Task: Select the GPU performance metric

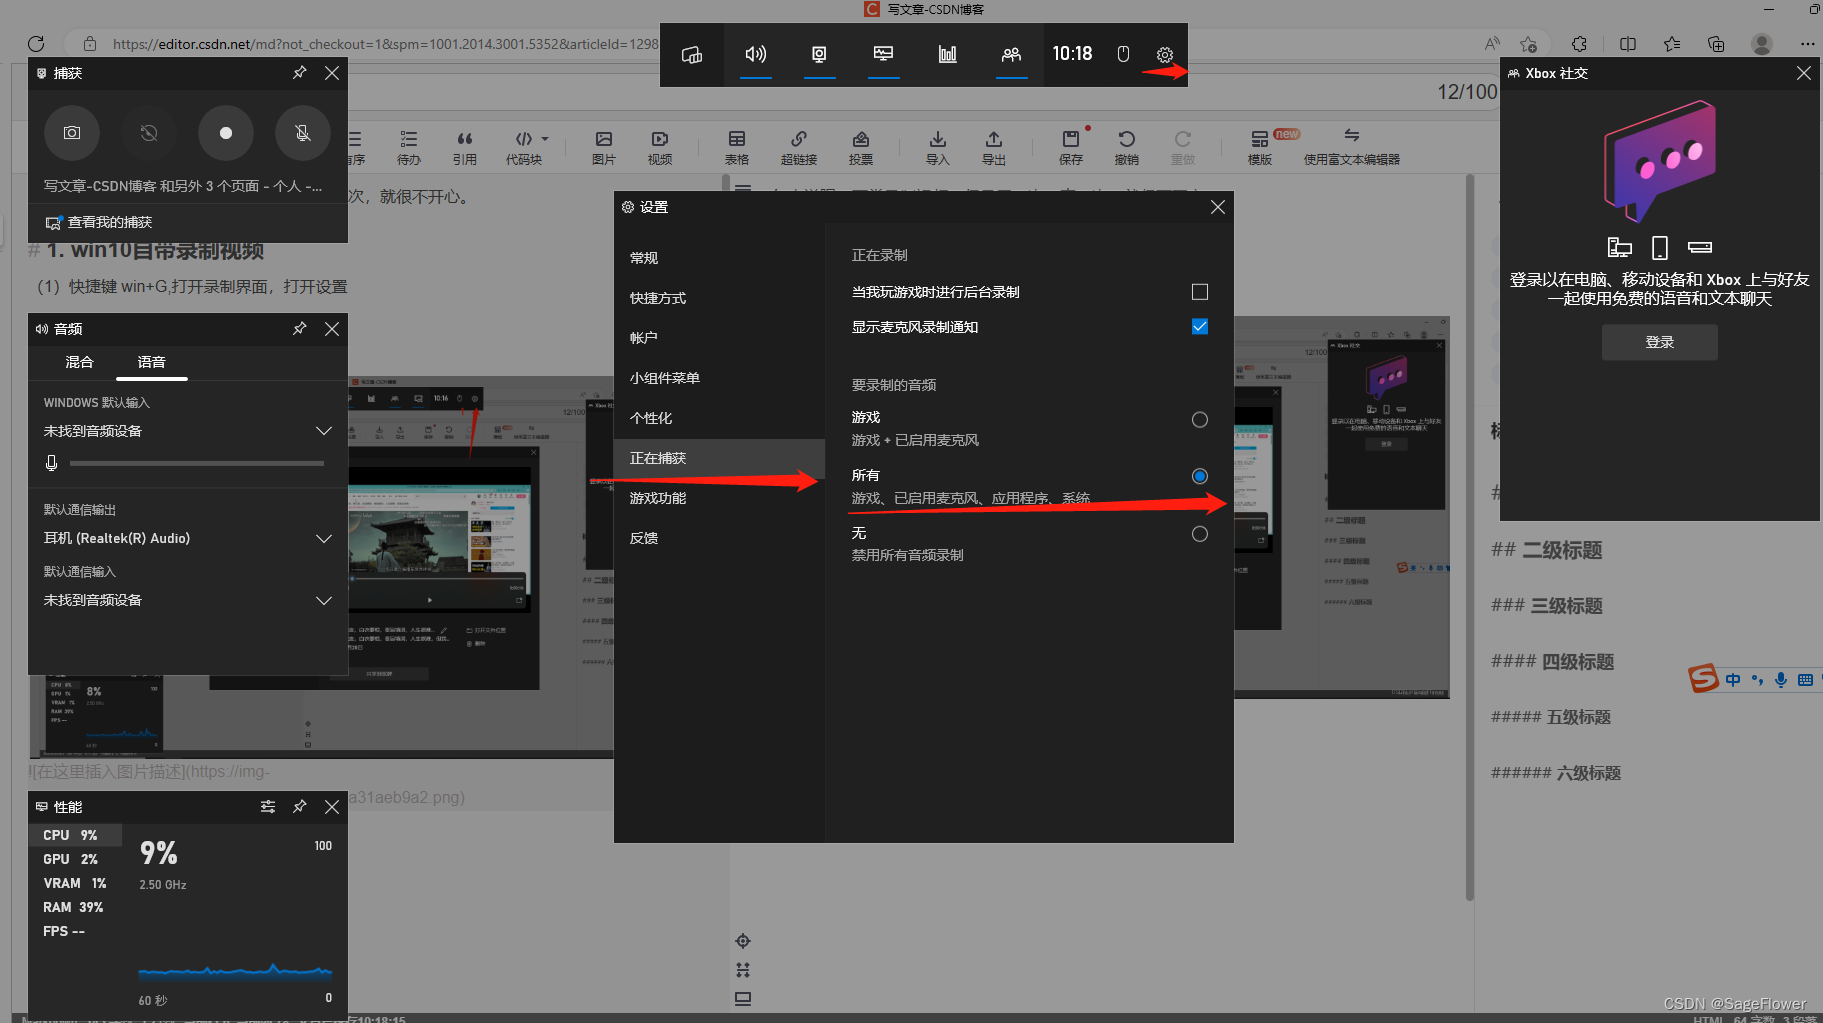Action: 76,859
